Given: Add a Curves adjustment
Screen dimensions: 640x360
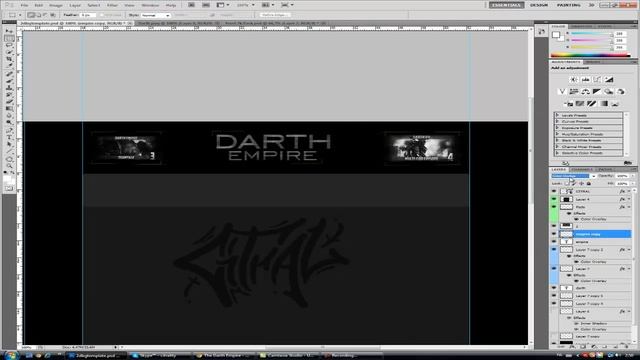Looking at the screenshot, I should click(x=597, y=80).
